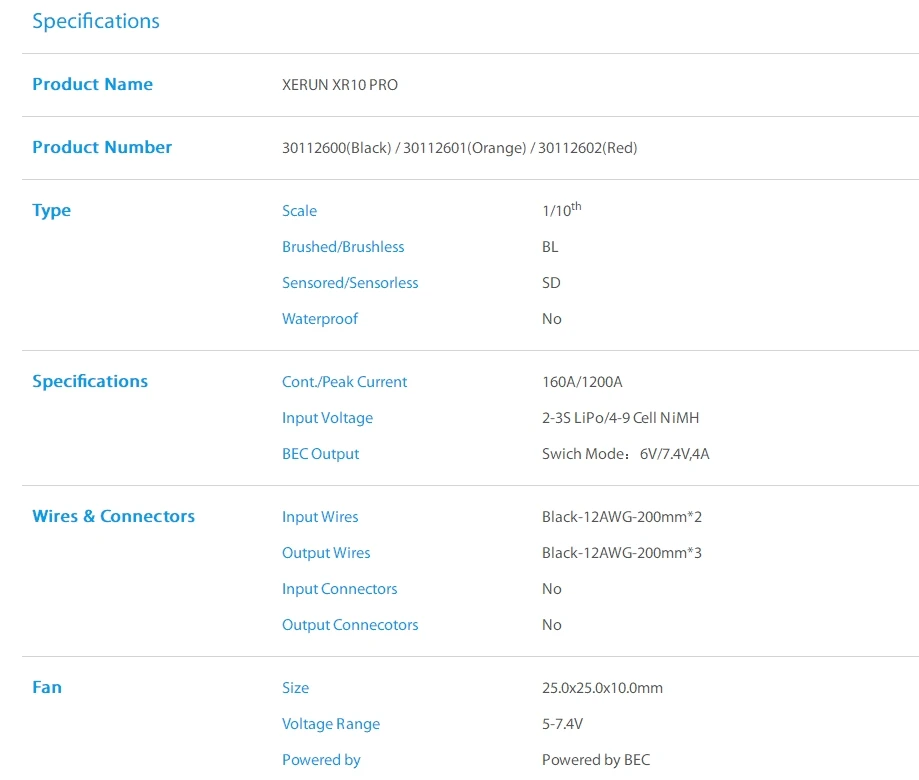Select the blue Powered by label
Screen dimensions: 919x780
pyautogui.click(x=321, y=760)
